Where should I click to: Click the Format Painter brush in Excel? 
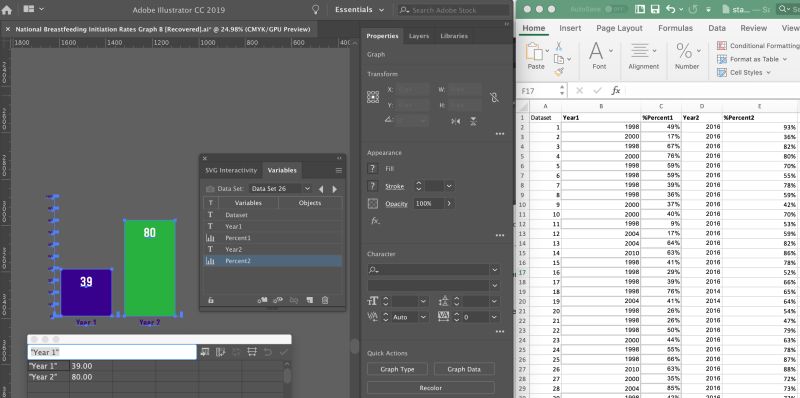point(559,72)
